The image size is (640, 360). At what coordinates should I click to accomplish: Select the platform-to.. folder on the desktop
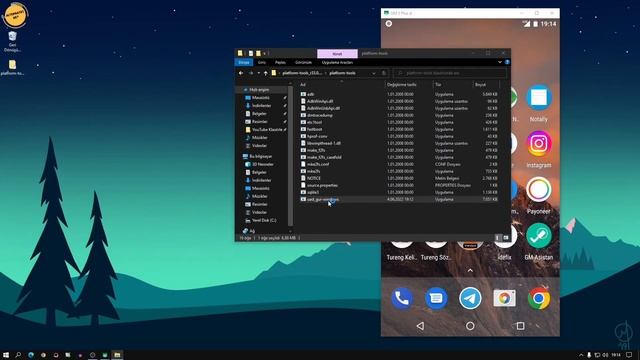[x=12, y=68]
